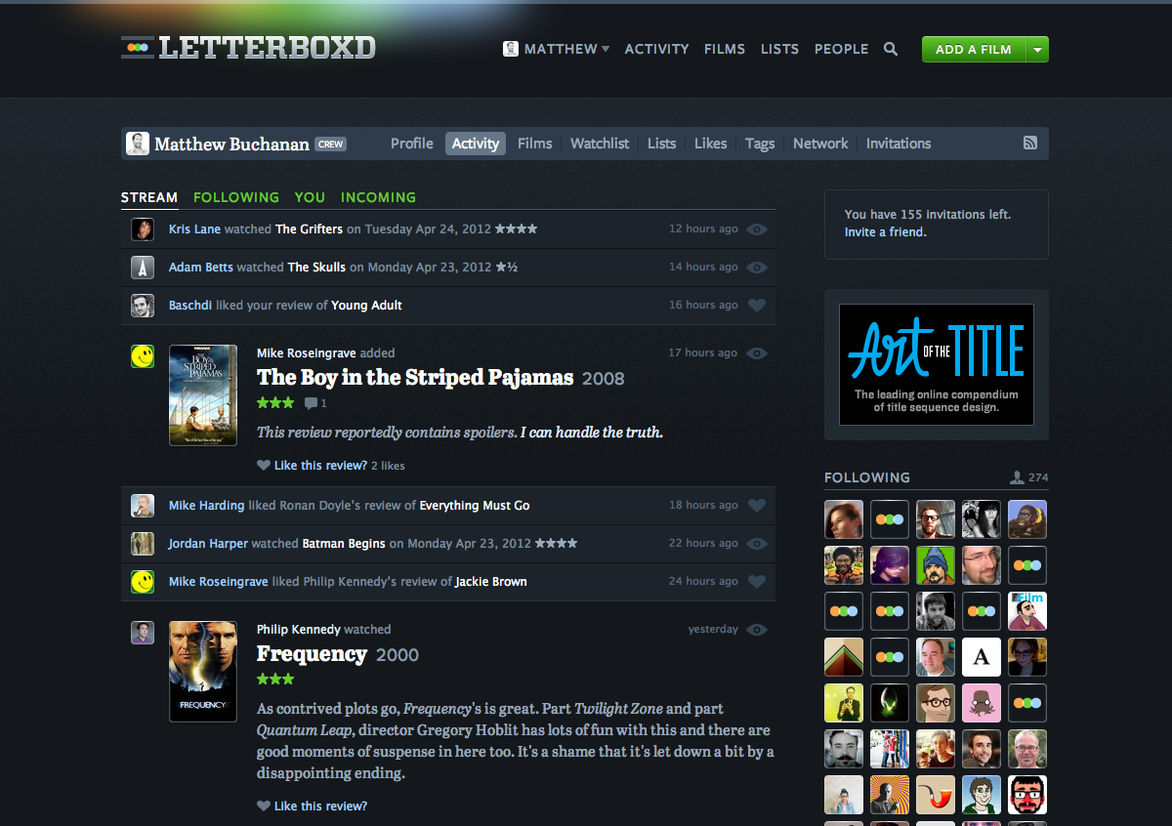This screenshot has width=1172, height=826.
Task: Click The Grifters film link
Action: point(309,229)
